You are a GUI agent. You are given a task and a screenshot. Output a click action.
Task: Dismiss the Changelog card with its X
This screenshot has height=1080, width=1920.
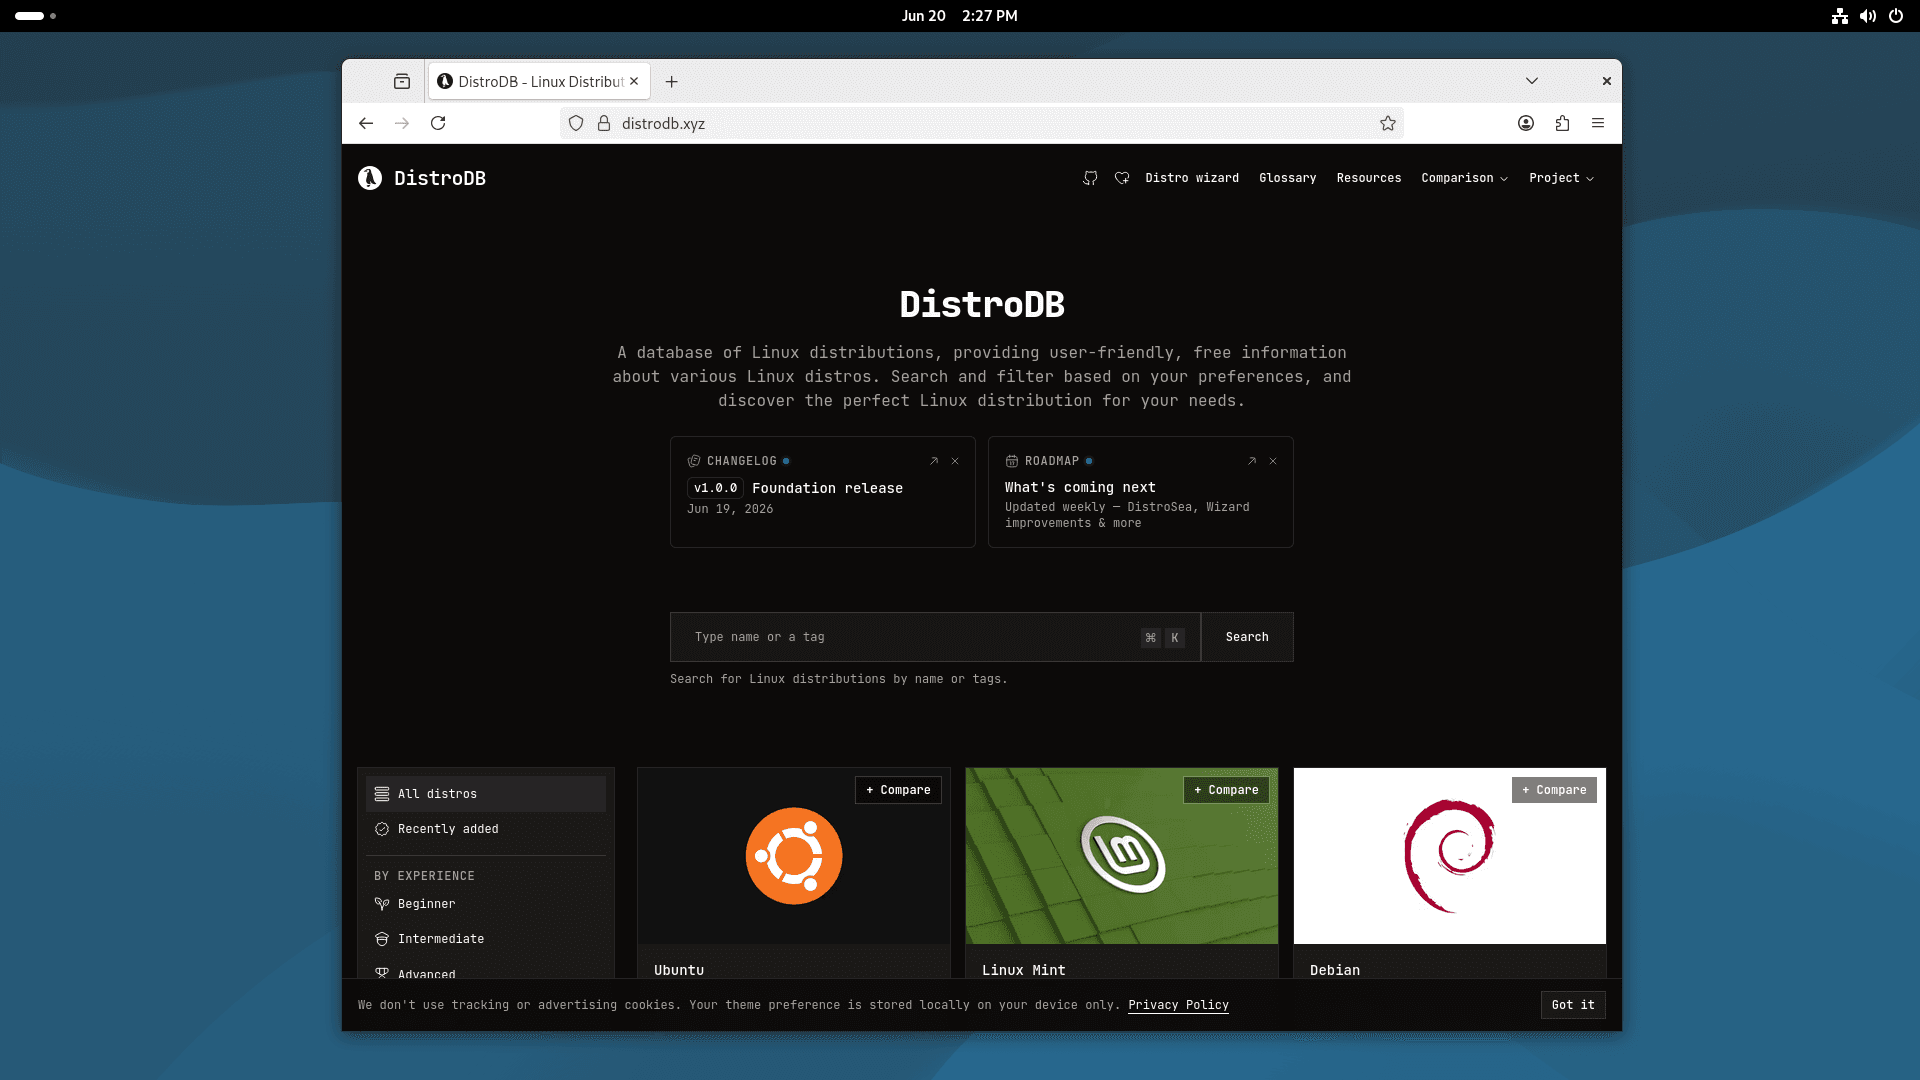coord(955,461)
